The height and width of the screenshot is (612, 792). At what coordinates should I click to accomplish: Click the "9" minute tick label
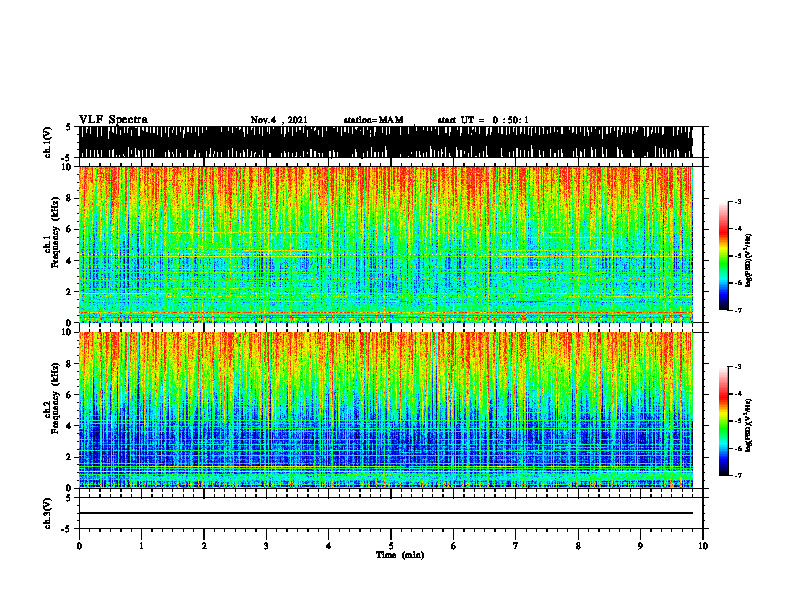coord(640,546)
